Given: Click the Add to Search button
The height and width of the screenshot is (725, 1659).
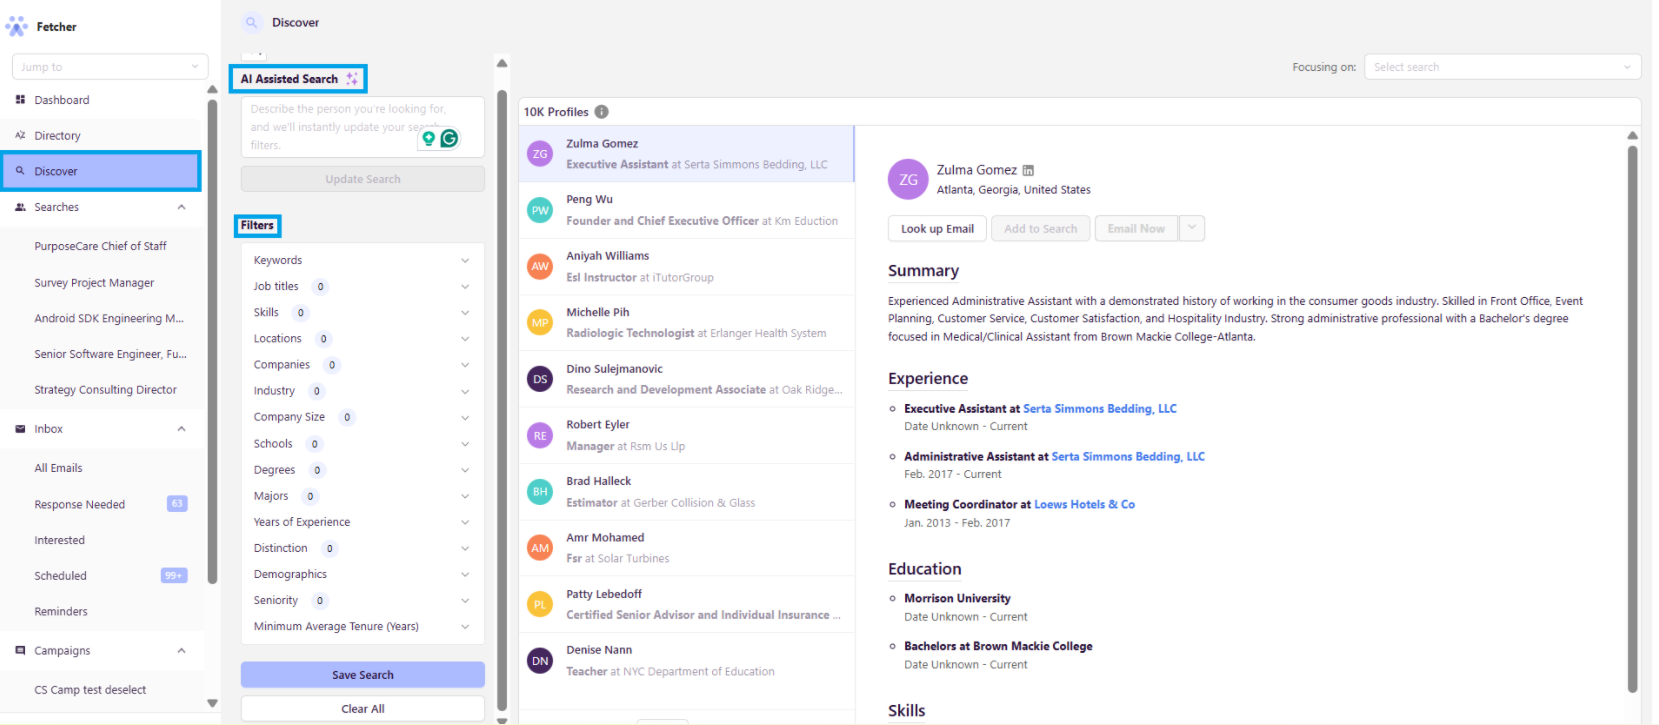Looking at the screenshot, I should tap(1040, 228).
